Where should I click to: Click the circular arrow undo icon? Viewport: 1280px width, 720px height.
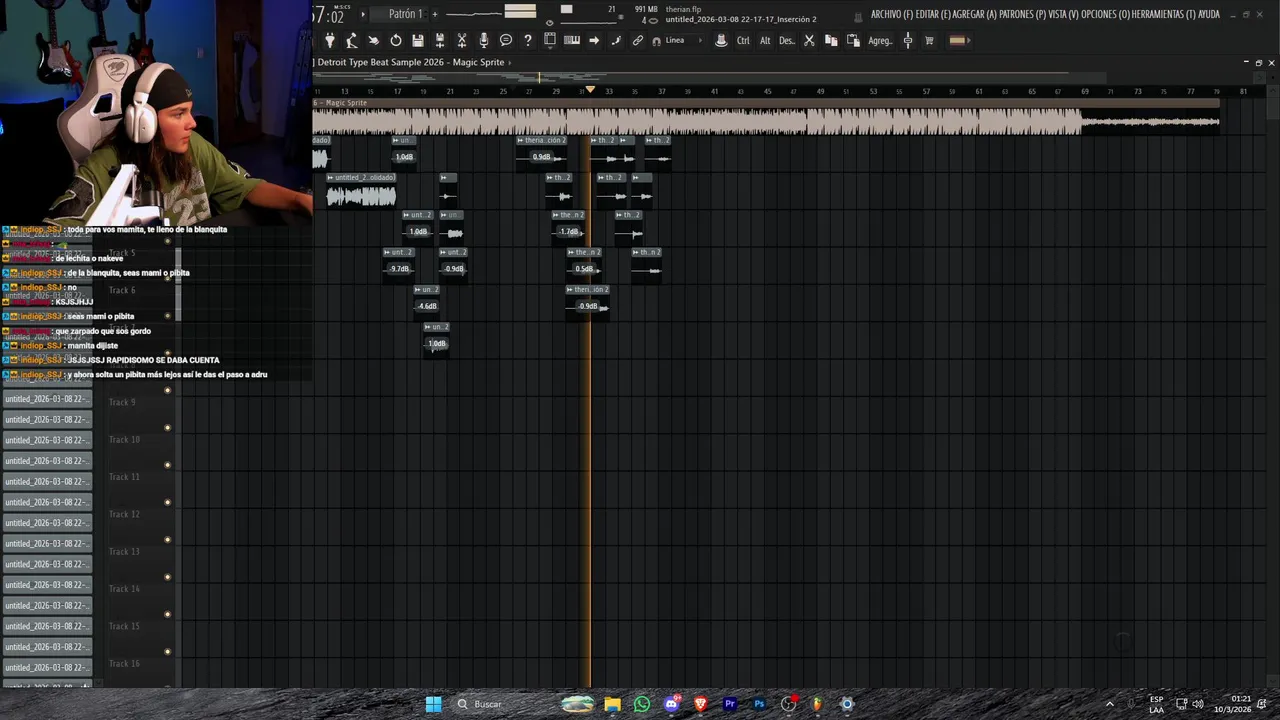(x=396, y=40)
